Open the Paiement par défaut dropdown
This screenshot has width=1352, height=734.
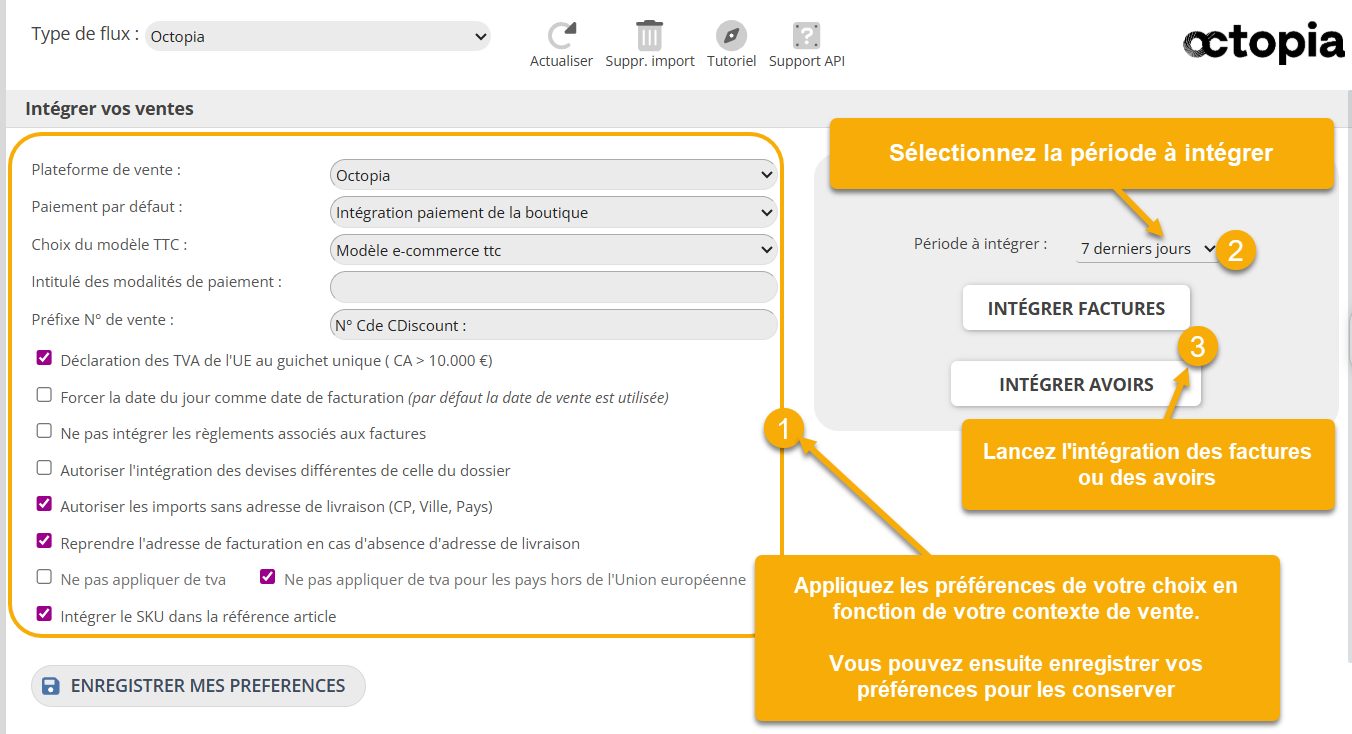(553, 212)
